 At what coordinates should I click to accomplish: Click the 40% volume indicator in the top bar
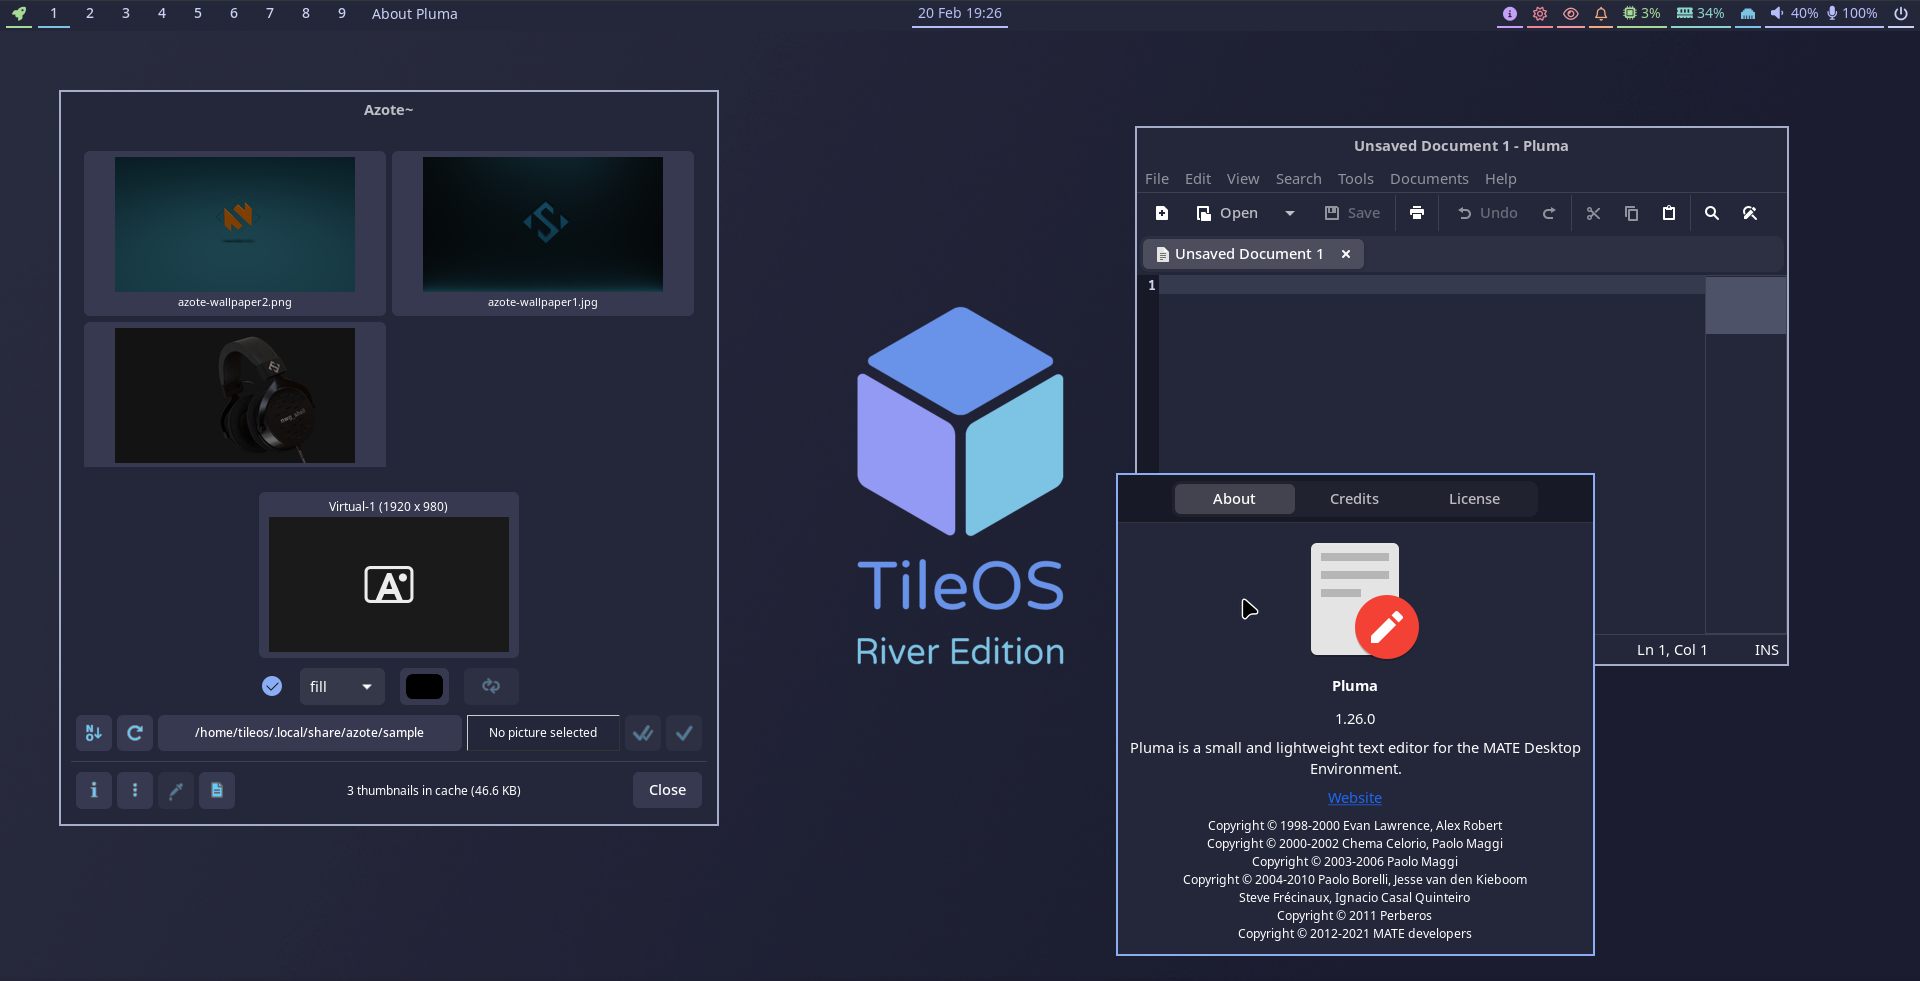coord(1794,14)
